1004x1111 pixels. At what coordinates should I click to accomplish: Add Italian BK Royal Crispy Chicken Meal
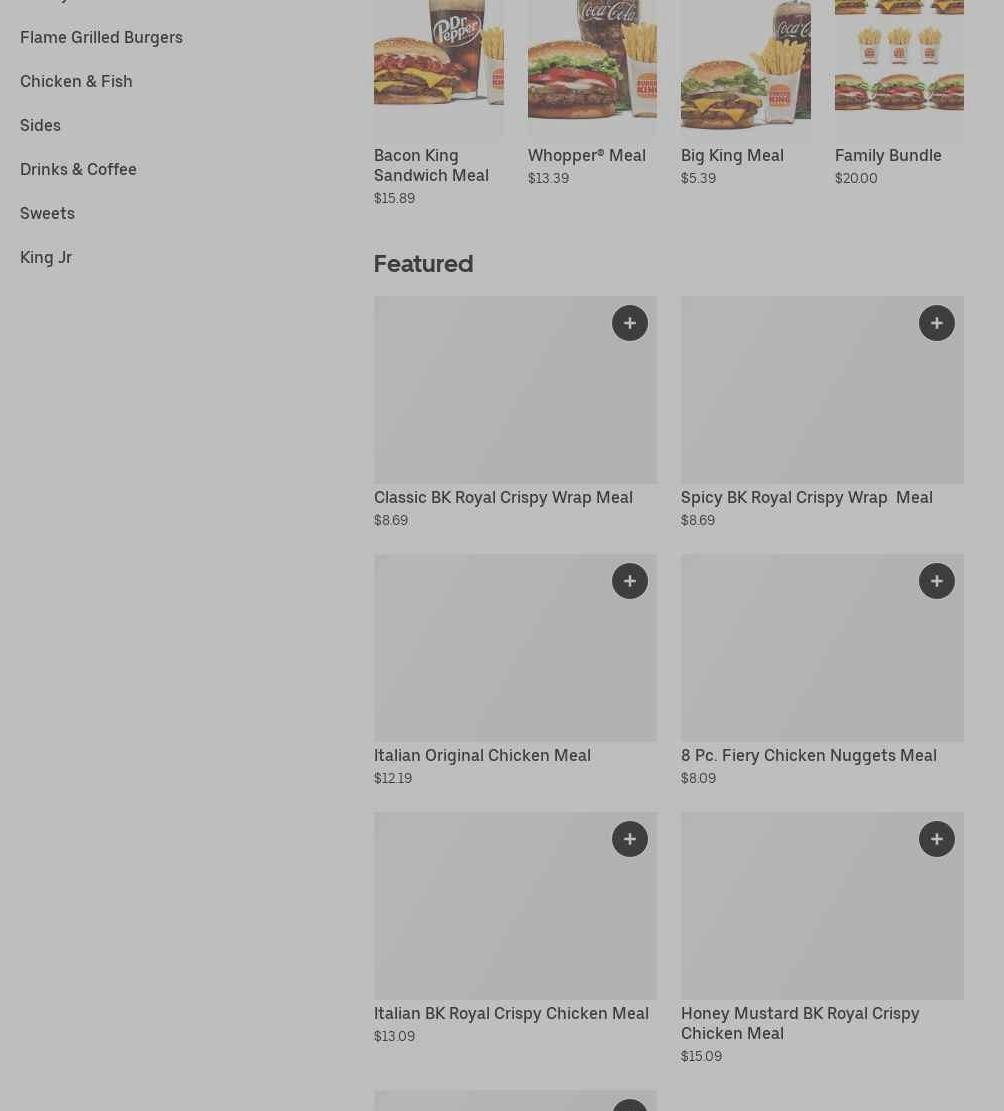[630, 839]
